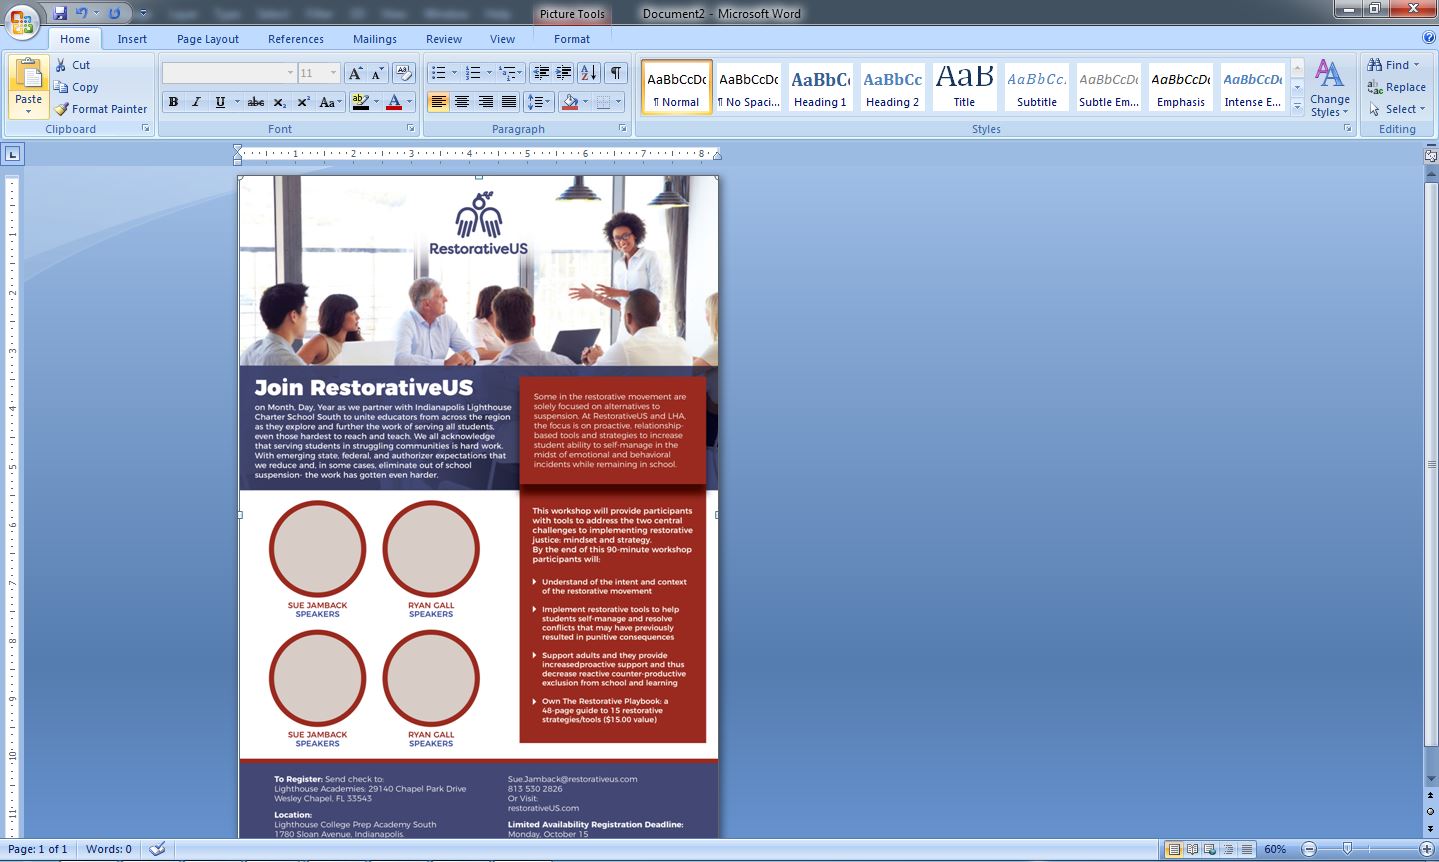Switch to the Insert tab

[132, 38]
